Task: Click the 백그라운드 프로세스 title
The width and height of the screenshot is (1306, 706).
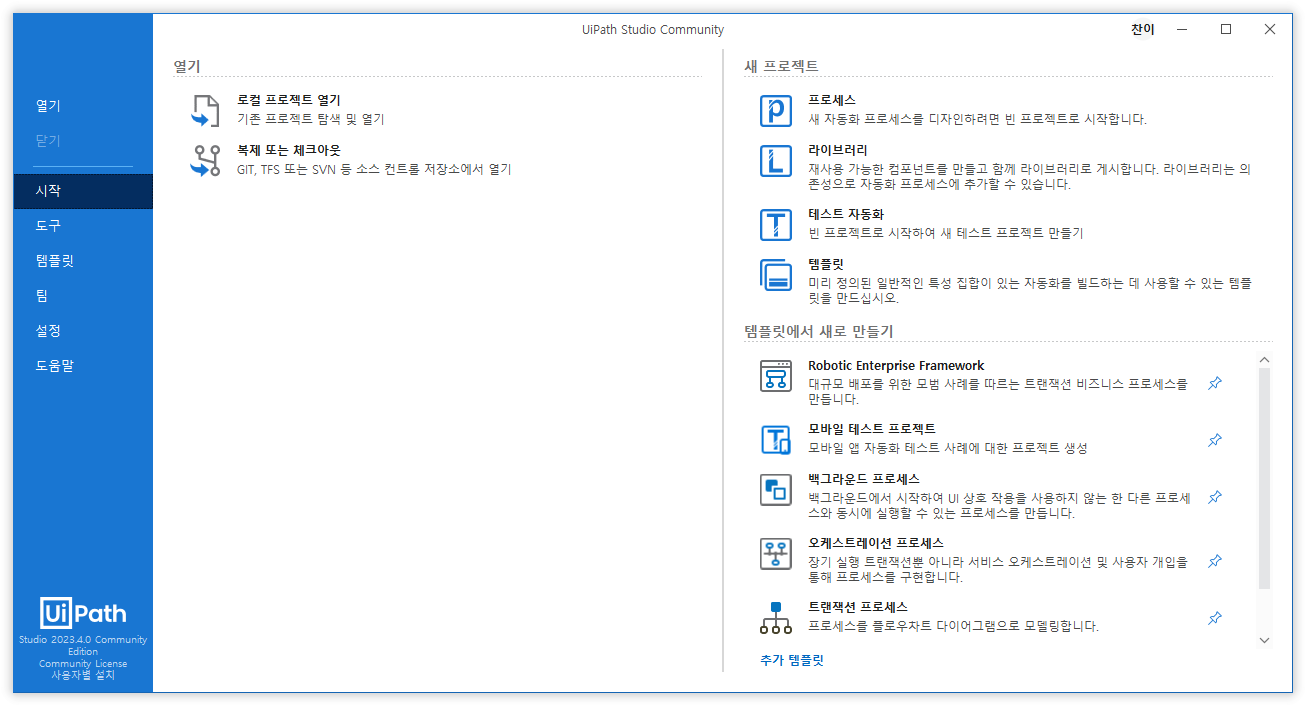Action: tap(864, 479)
